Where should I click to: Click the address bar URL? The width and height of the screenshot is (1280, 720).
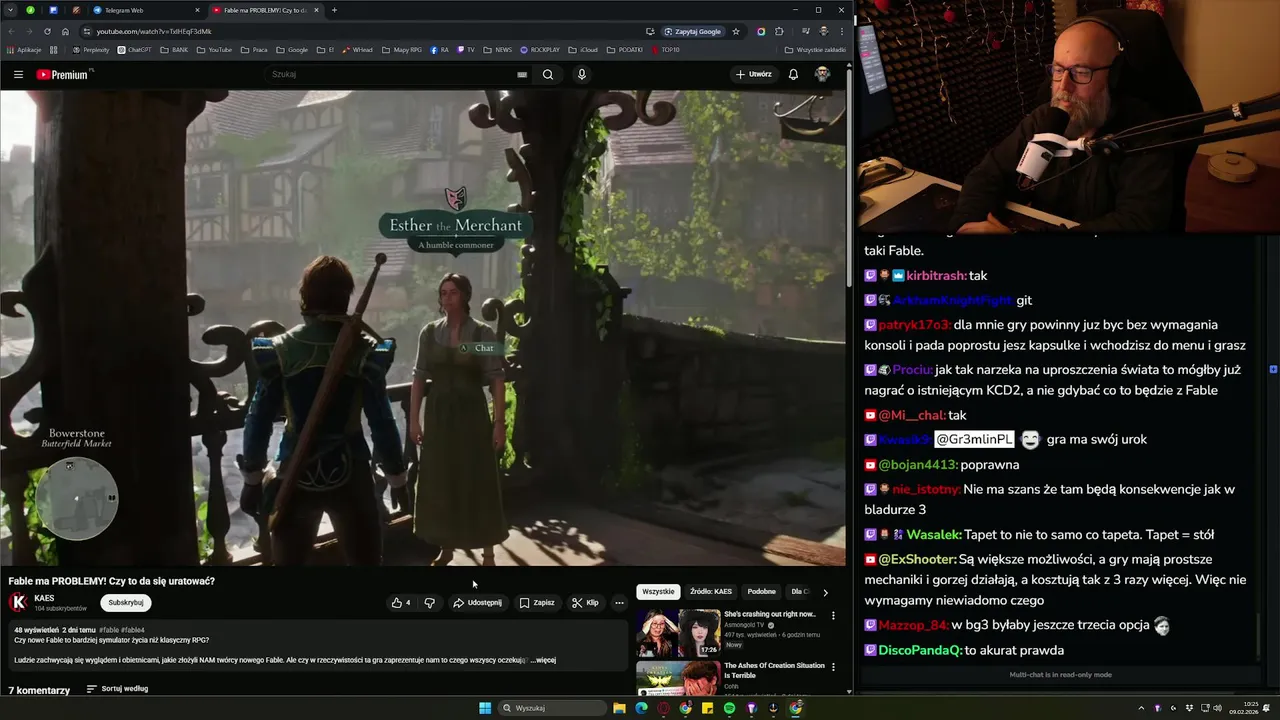pos(154,31)
